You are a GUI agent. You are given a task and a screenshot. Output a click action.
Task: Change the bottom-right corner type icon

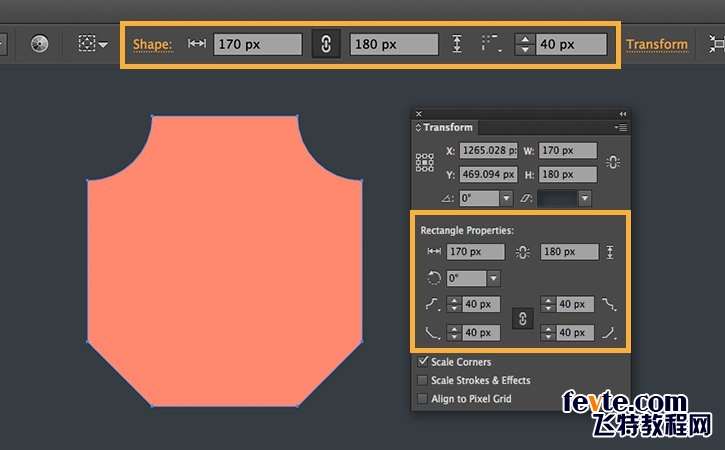click(x=609, y=333)
